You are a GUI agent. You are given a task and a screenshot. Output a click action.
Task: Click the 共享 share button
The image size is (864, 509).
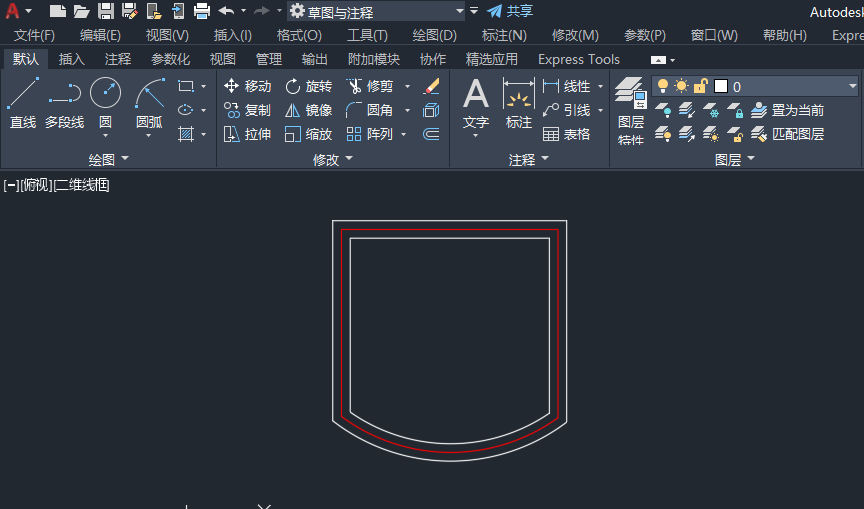(x=510, y=11)
